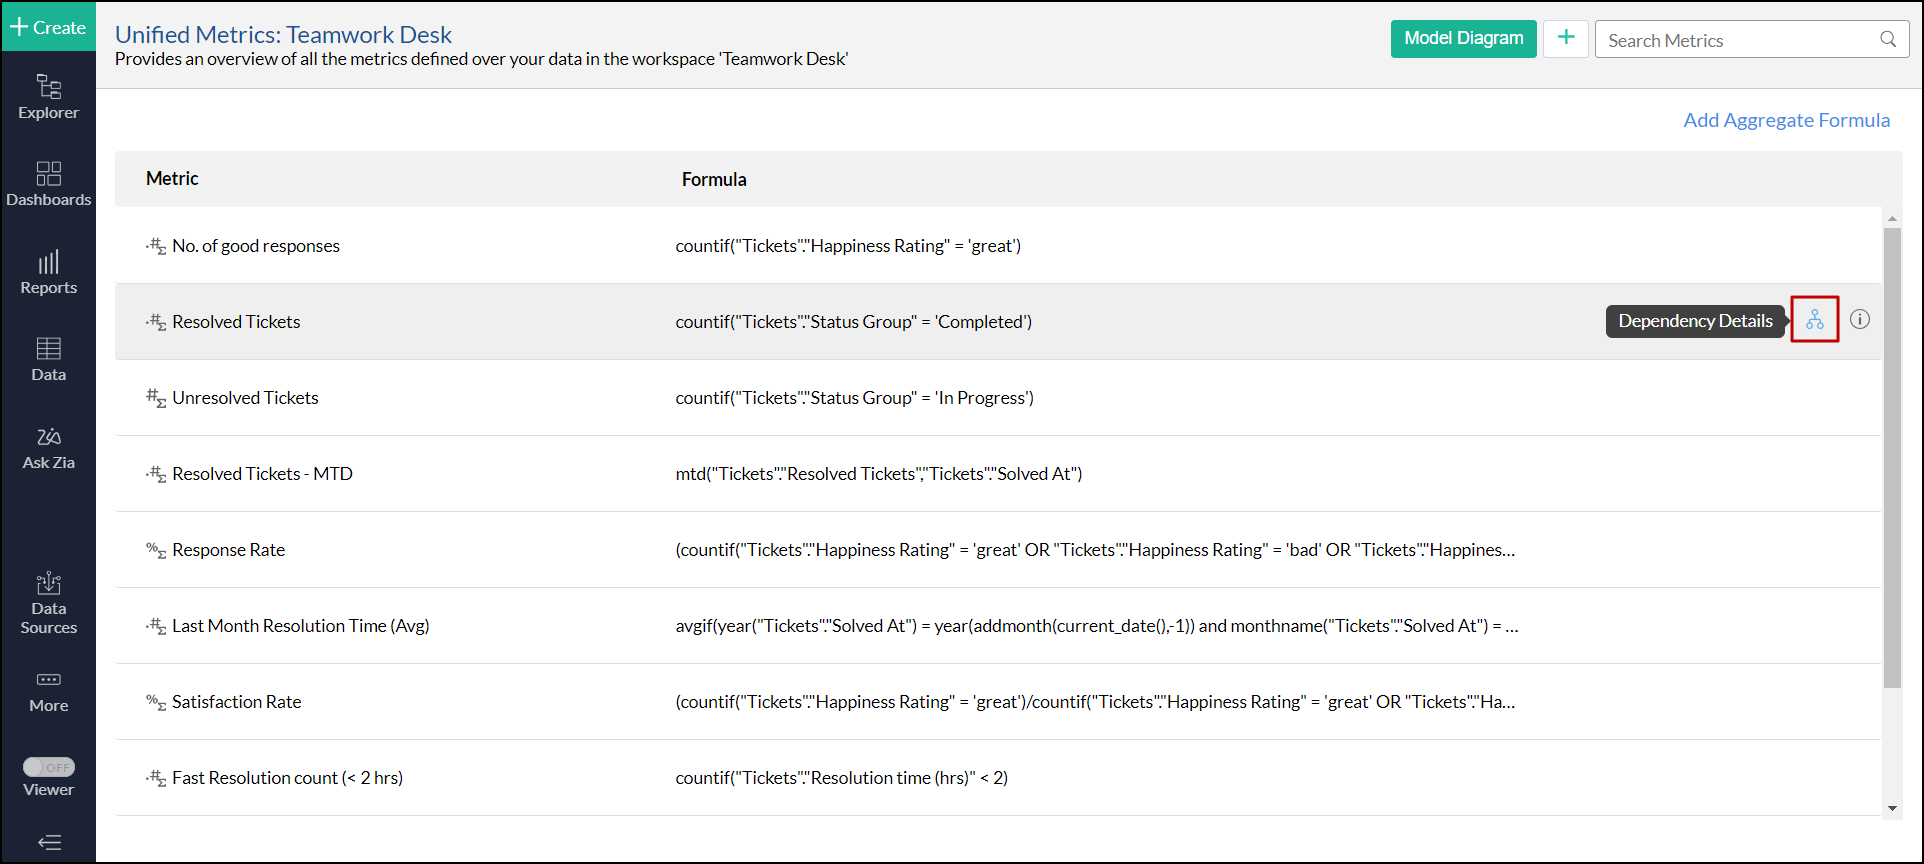1924x864 pixels.
Task: Click the Add Aggregate Formula link
Action: (x=1786, y=120)
